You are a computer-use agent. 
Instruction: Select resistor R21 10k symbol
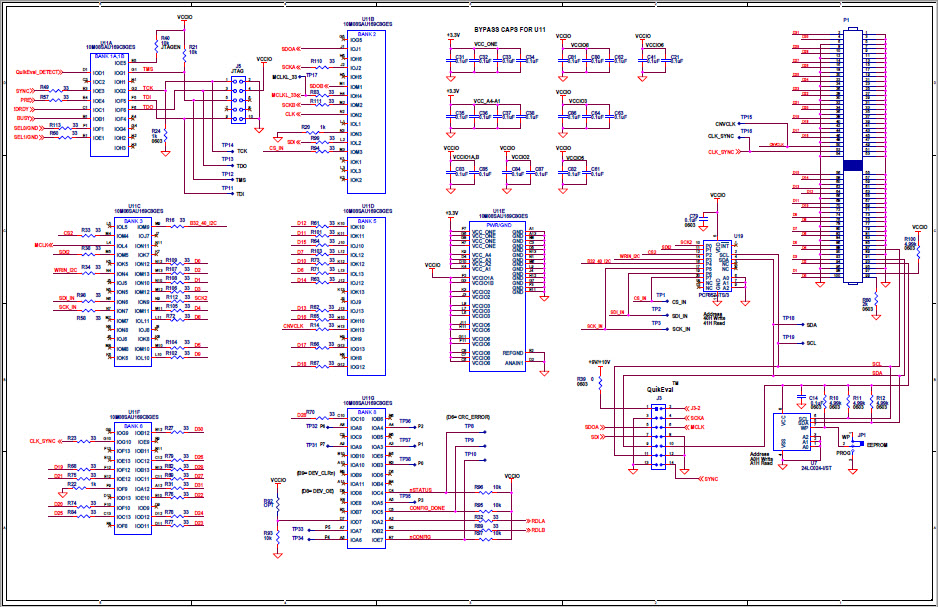pyautogui.click(x=187, y=53)
